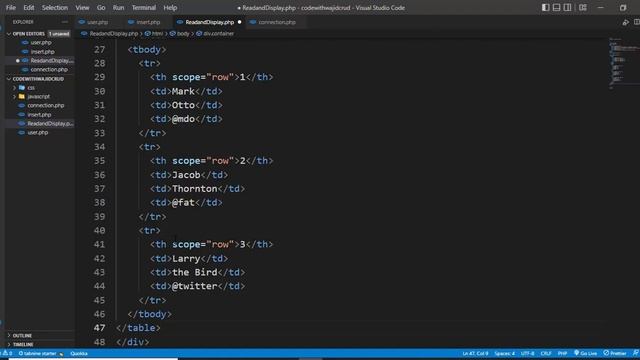The image size is (640, 360).
Task: Click 'Mark' text on line 30
Action: click(183, 91)
